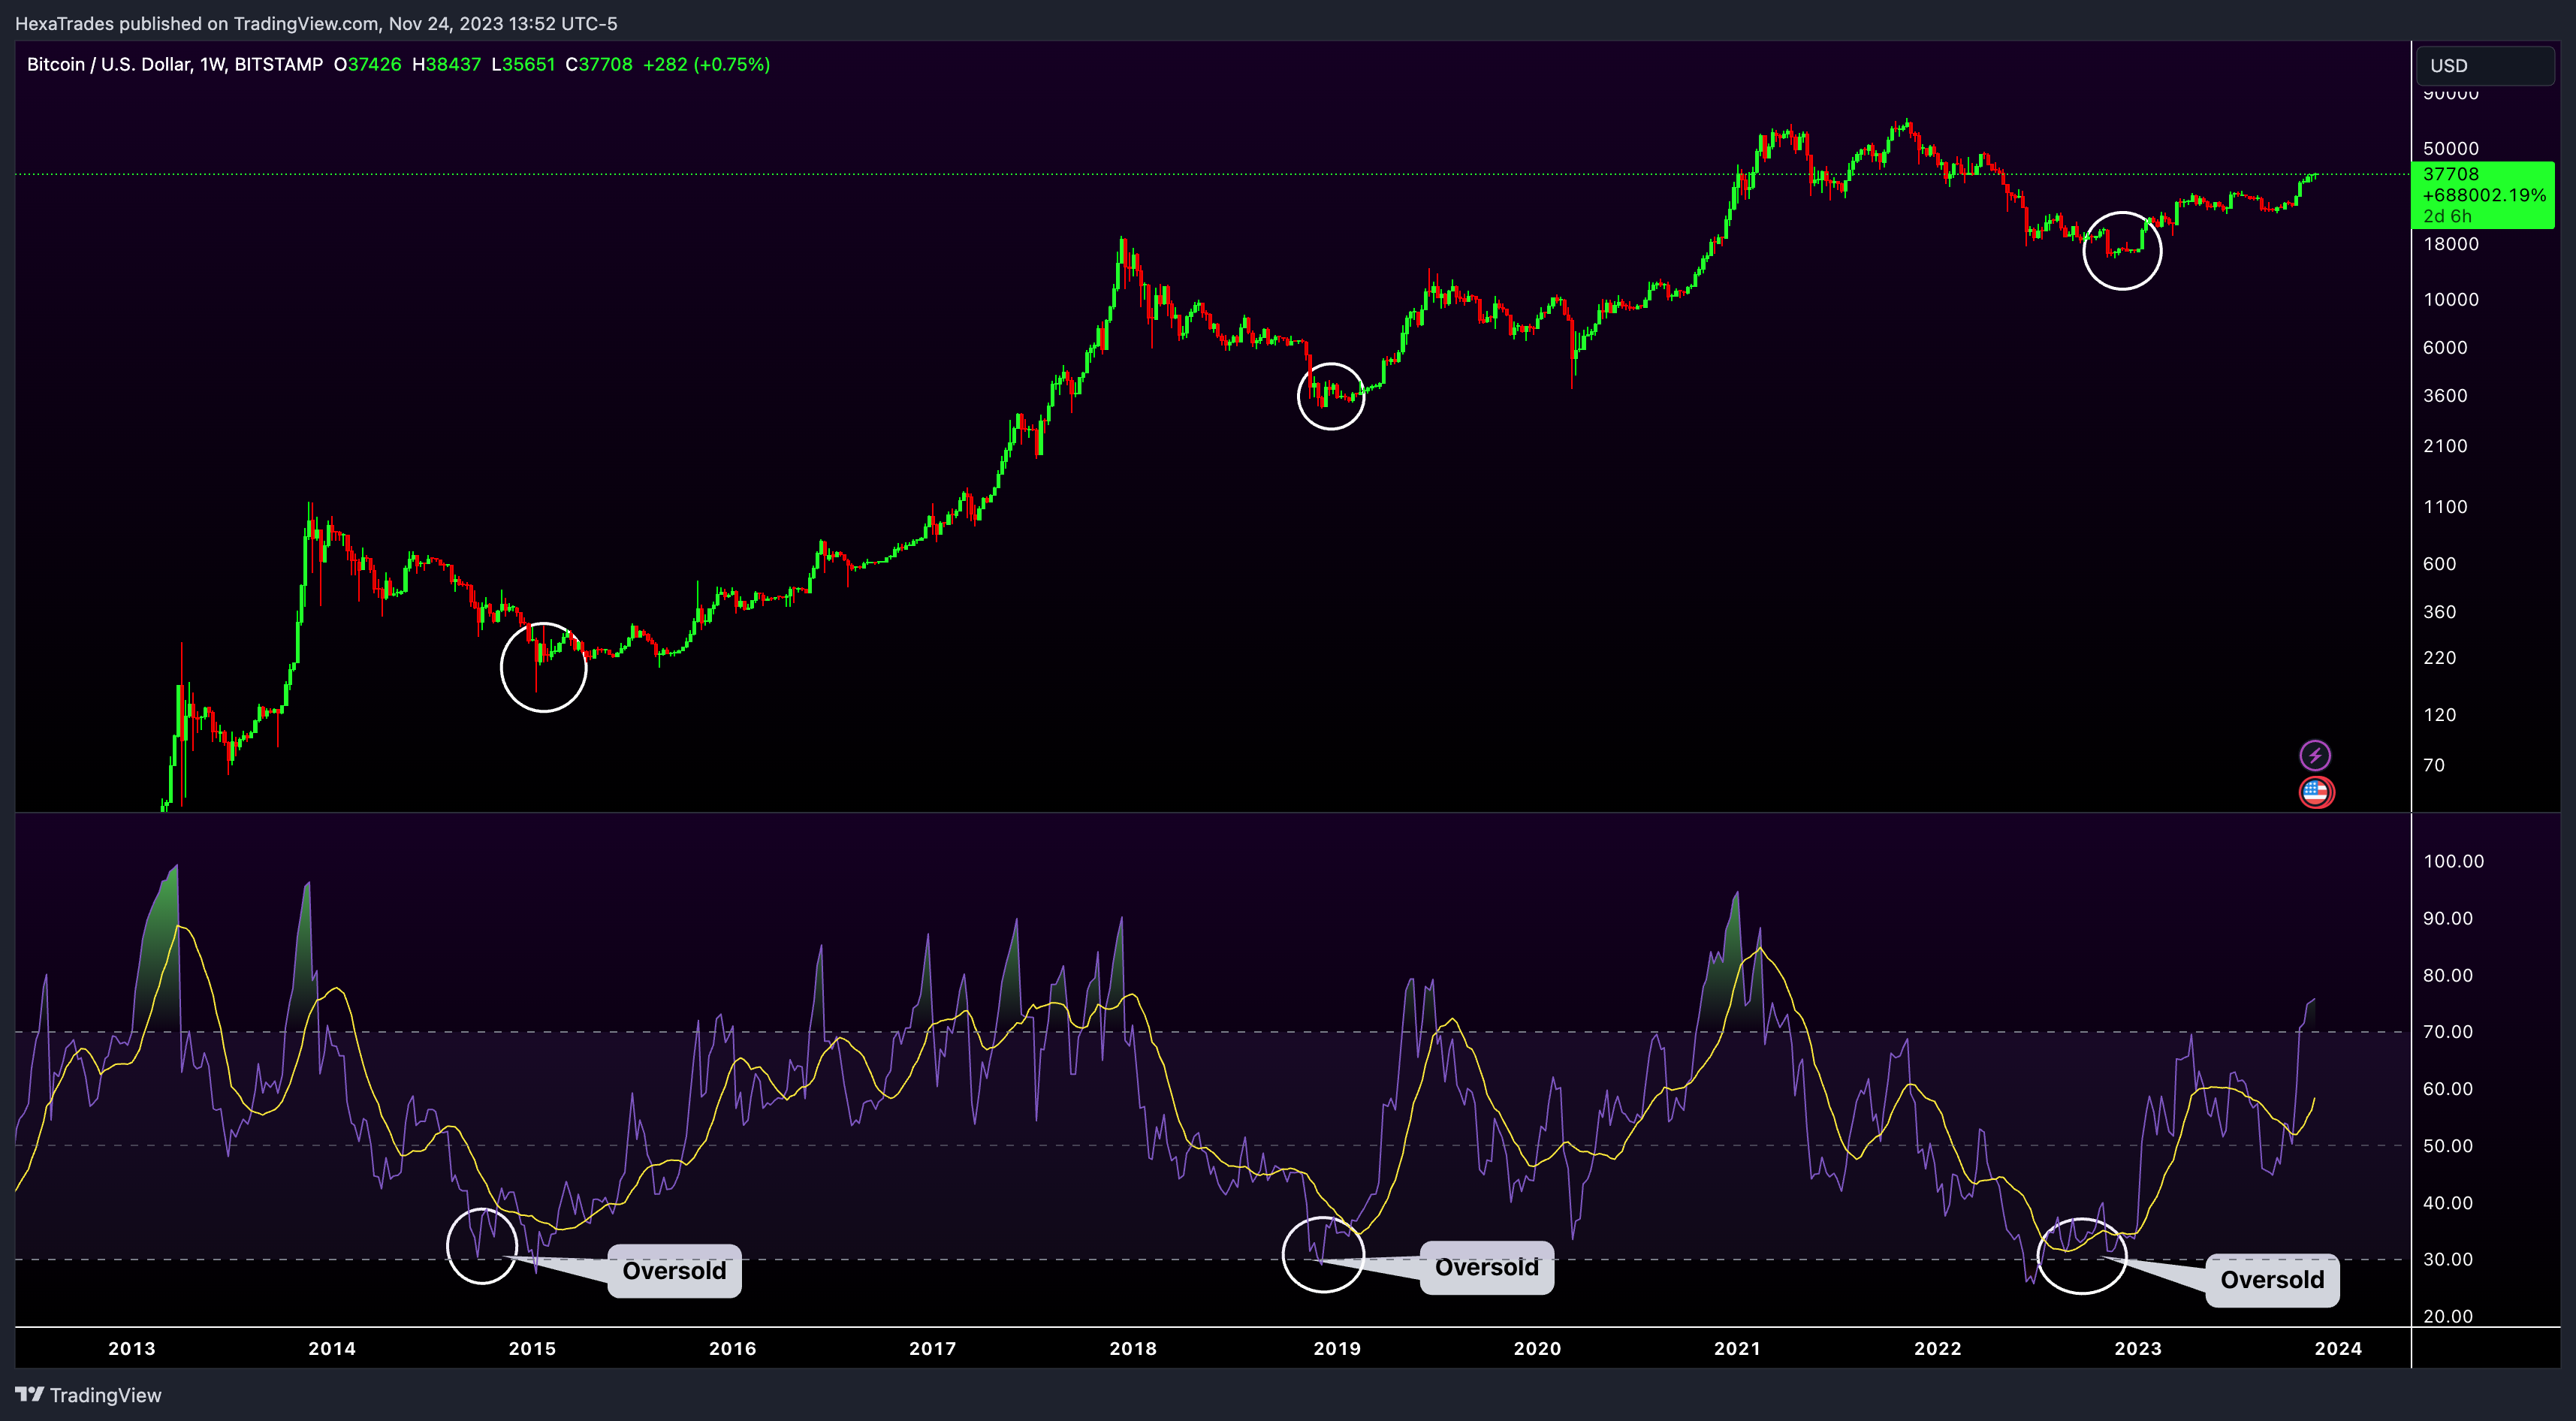Click the 6000 price scale label
2576x1421 pixels.
point(2445,347)
